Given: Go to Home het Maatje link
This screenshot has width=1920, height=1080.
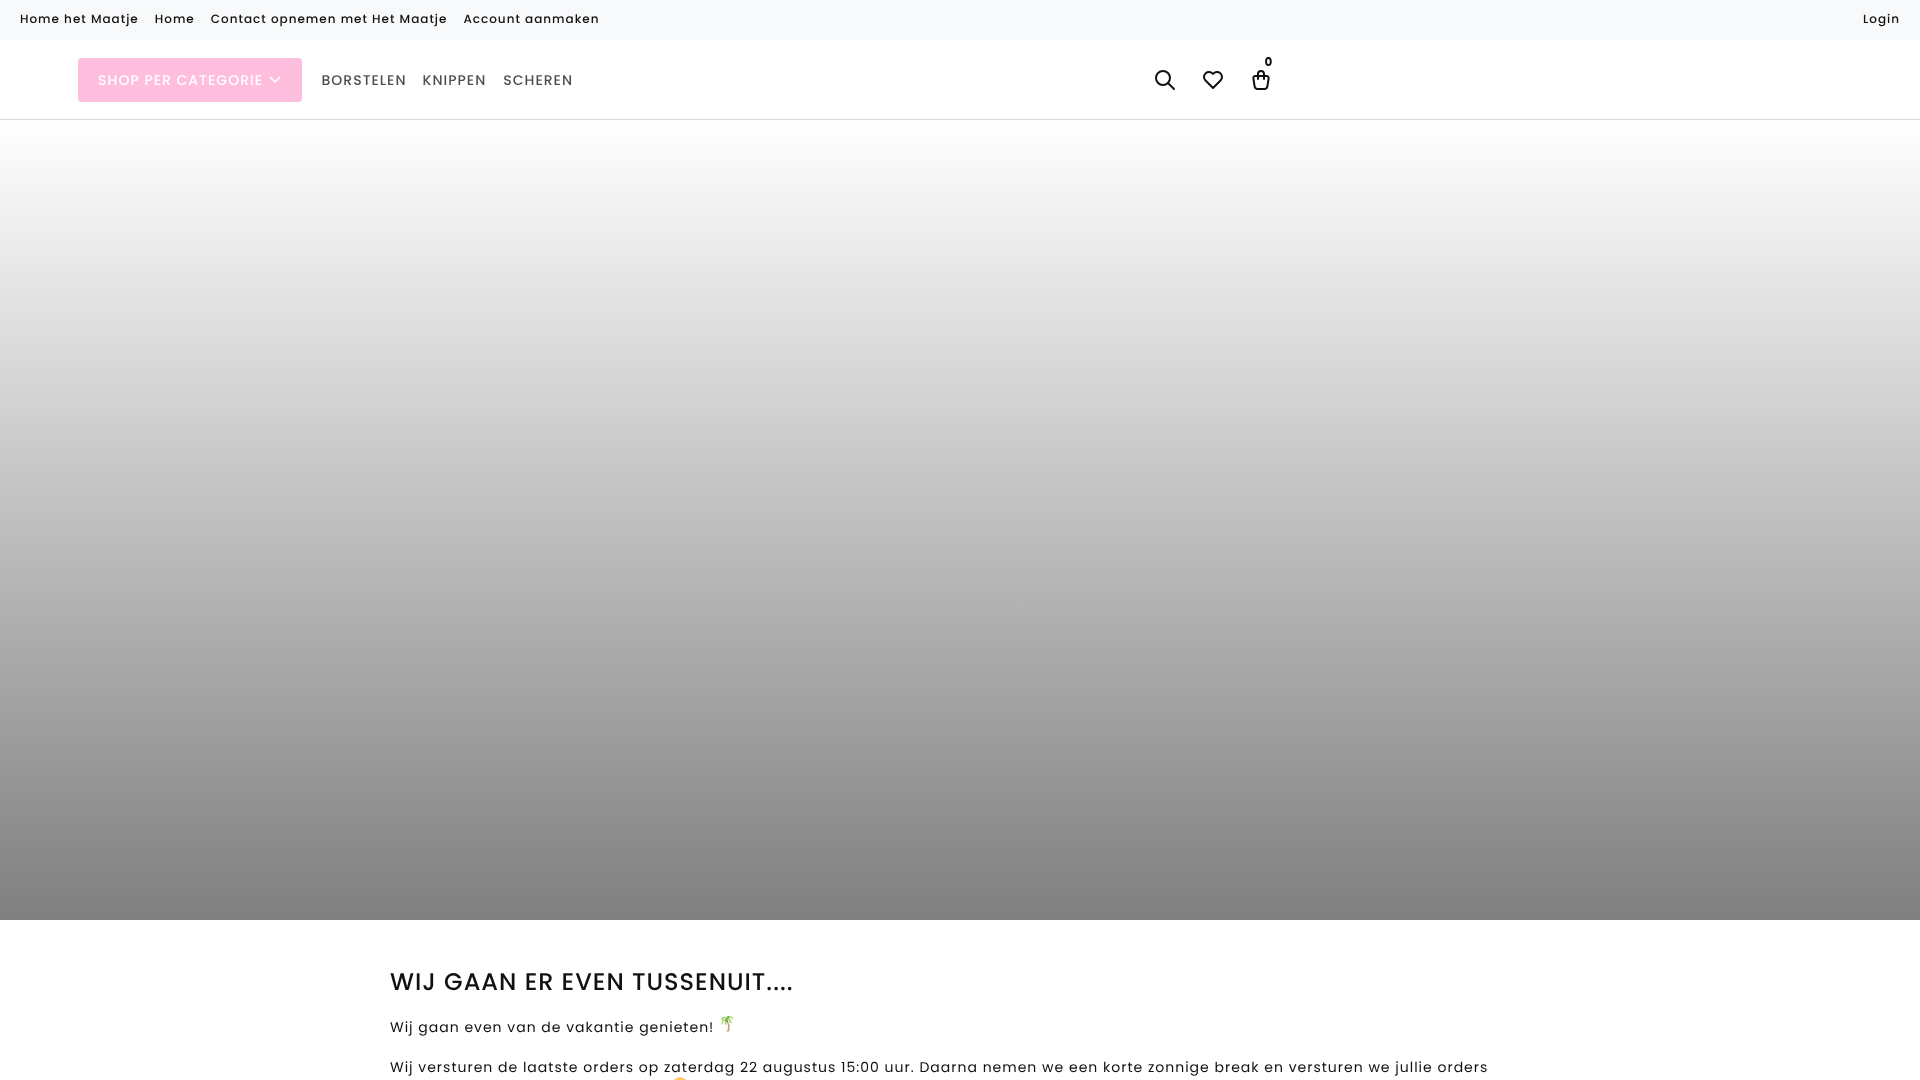Looking at the screenshot, I should click(79, 19).
